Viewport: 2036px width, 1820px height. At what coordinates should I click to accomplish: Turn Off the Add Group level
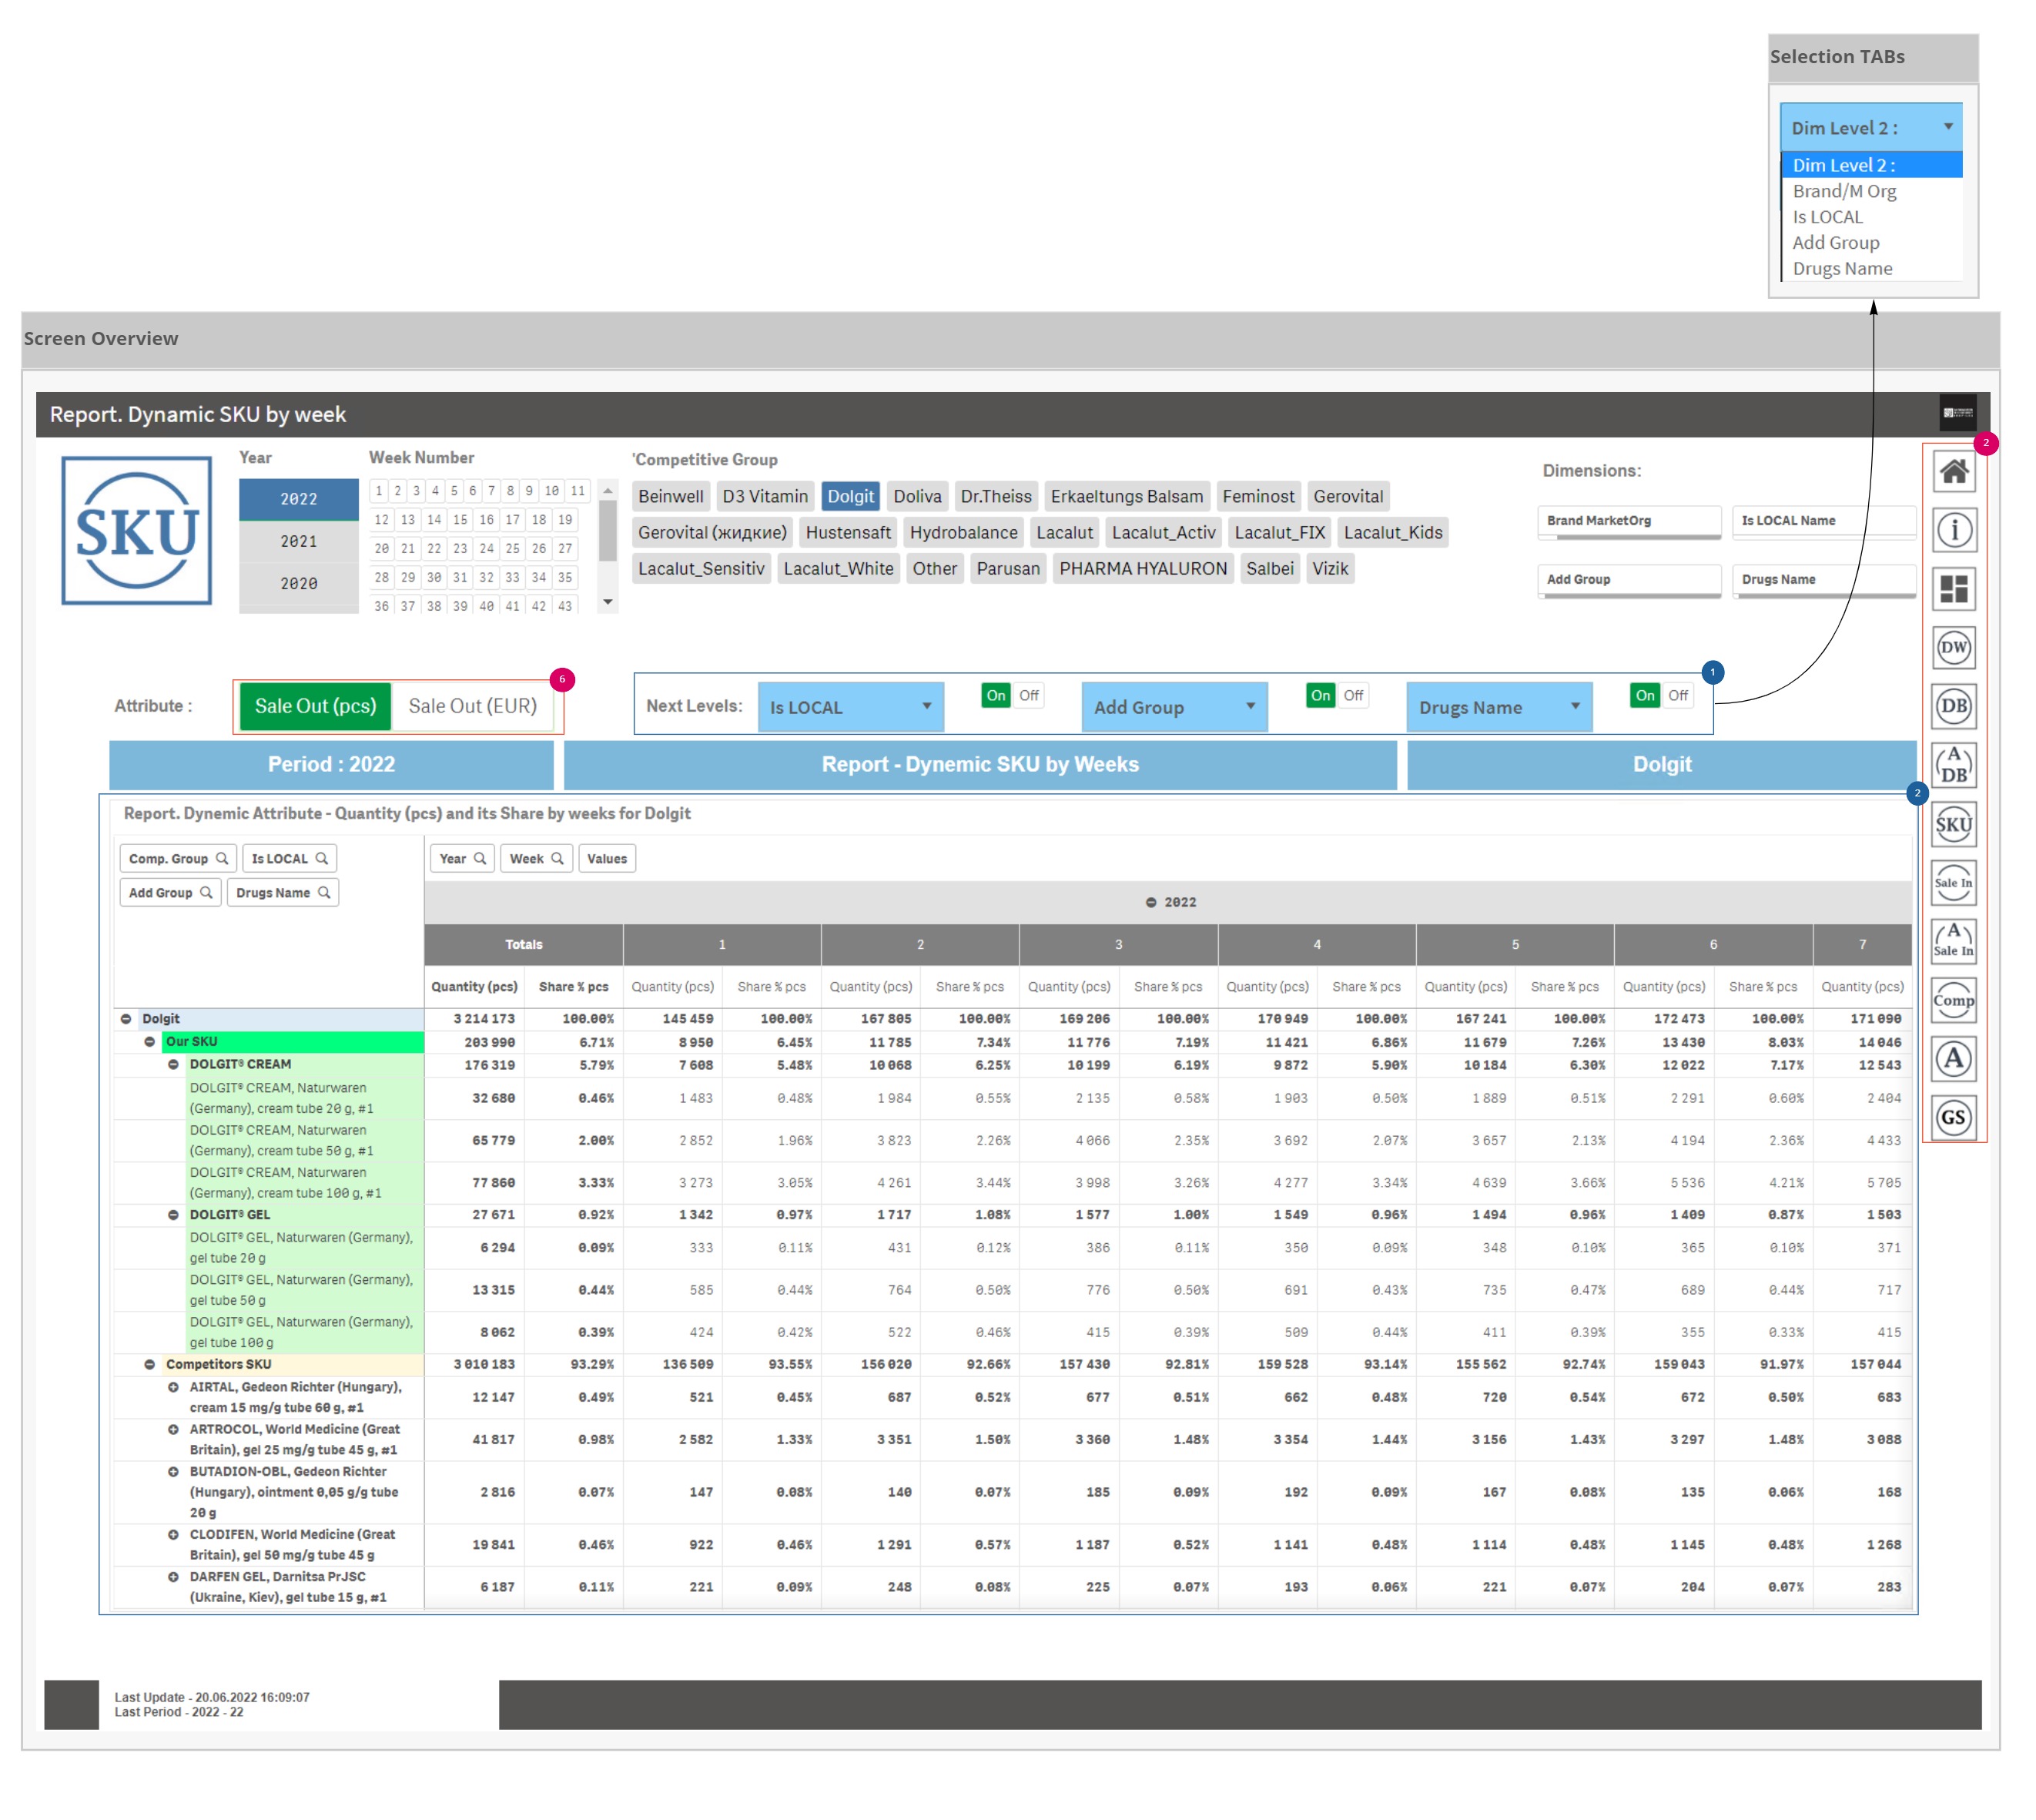(x=1353, y=696)
